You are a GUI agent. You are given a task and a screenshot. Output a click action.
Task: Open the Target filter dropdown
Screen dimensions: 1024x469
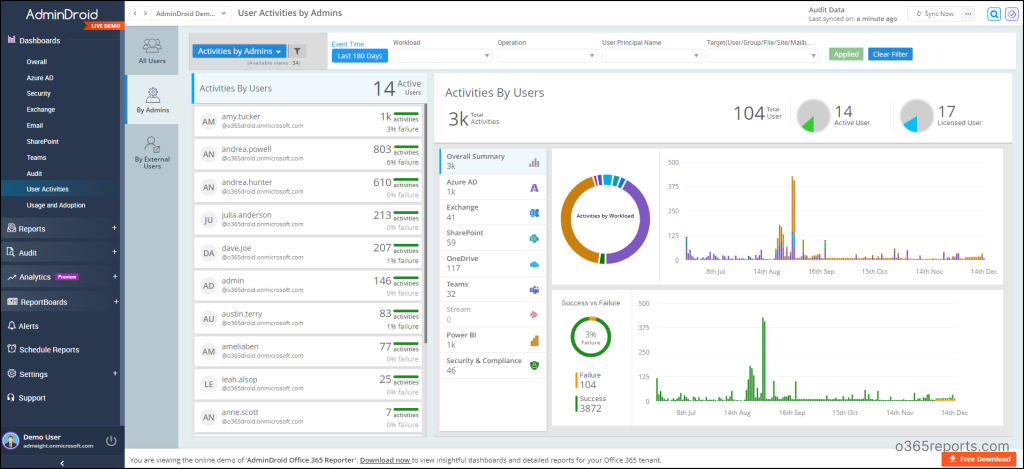coord(762,56)
